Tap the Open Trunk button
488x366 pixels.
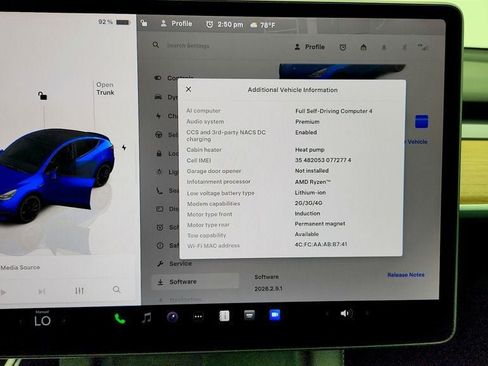pos(105,89)
